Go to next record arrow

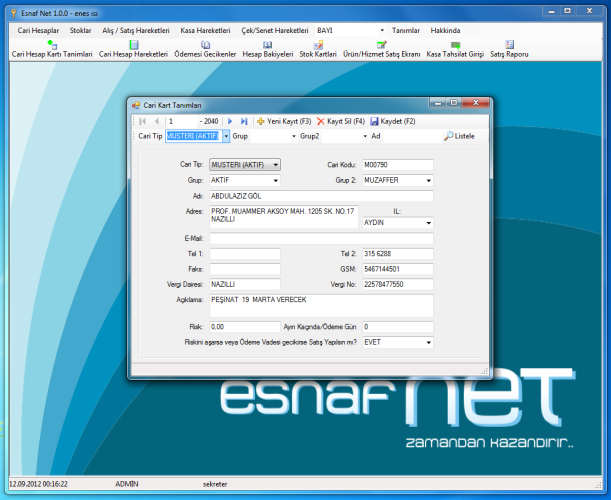click(230, 121)
